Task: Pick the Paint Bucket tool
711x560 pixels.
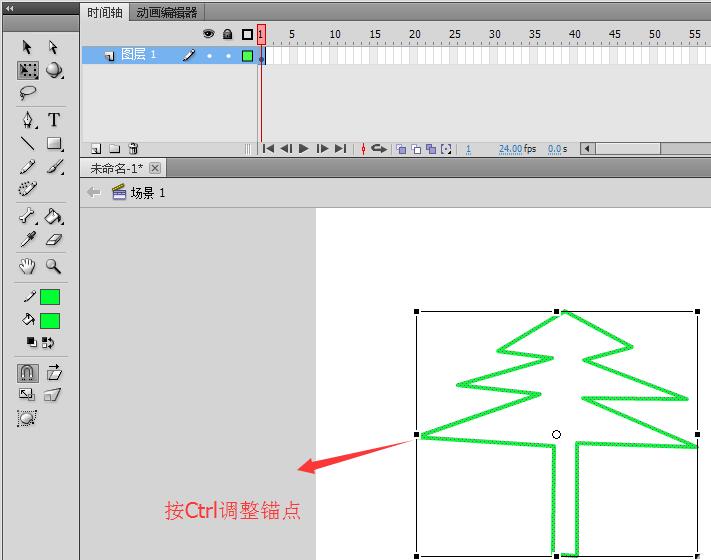Action: tap(54, 216)
